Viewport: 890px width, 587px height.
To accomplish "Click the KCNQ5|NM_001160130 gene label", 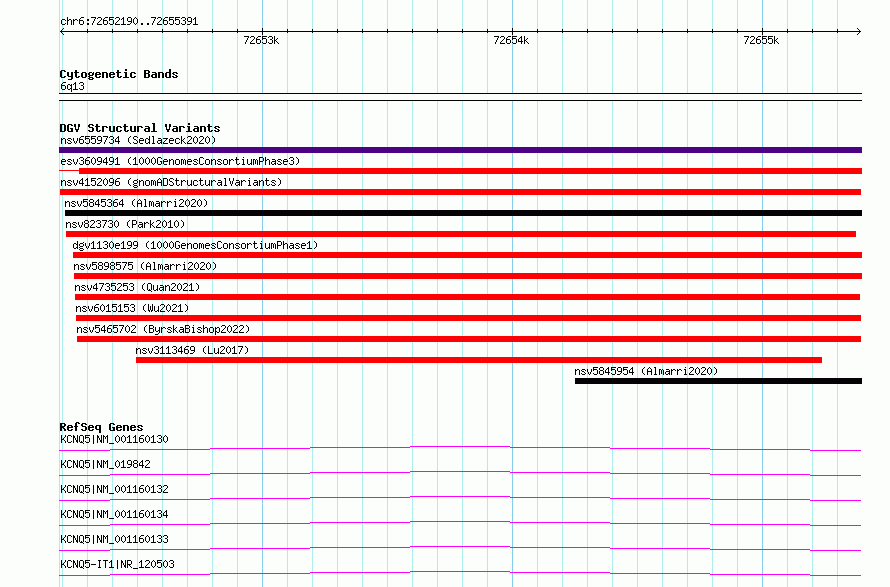I will coord(114,439).
